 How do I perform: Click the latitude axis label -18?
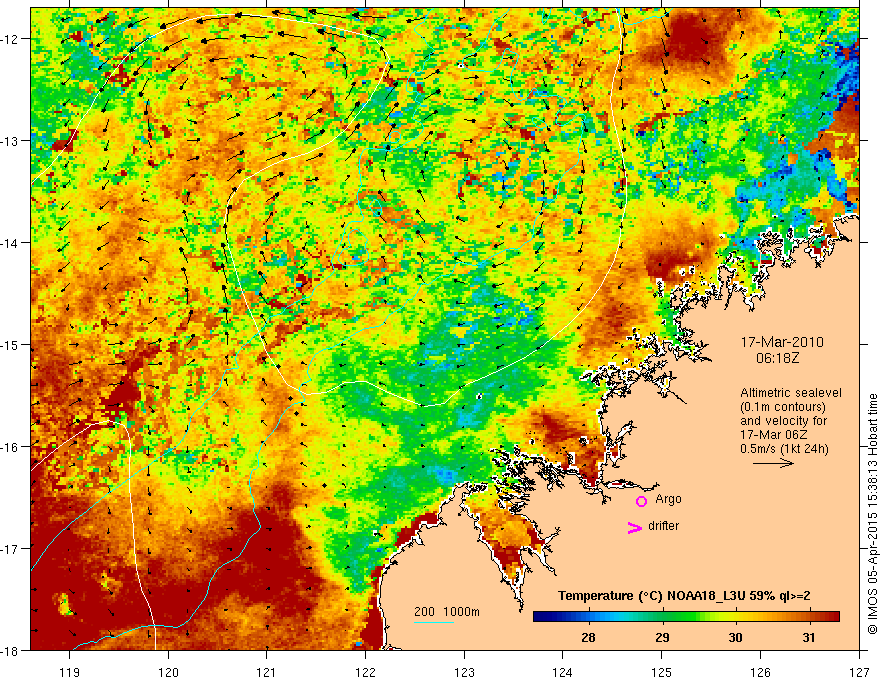click(x=10, y=650)
